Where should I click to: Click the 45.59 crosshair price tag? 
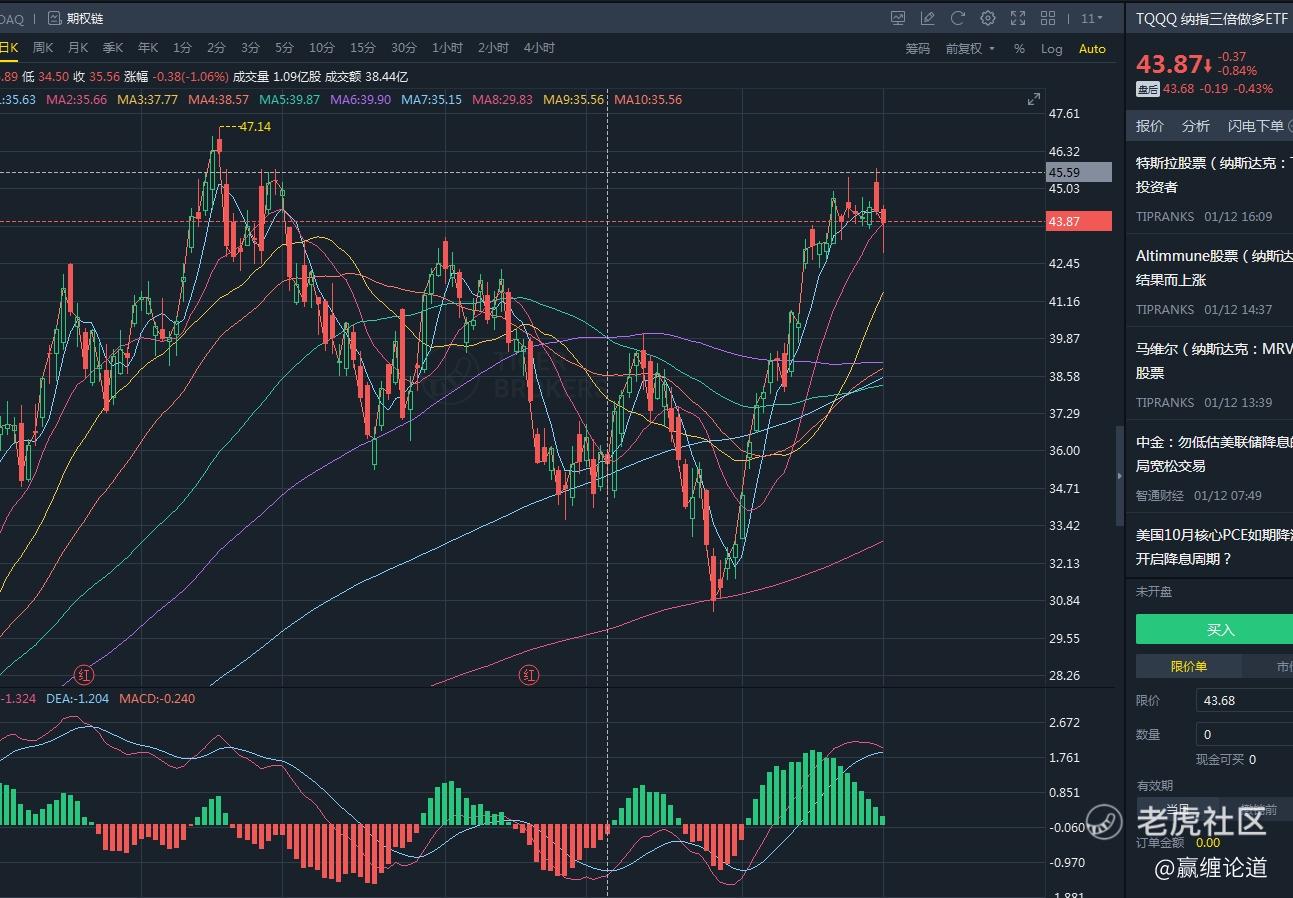coord(1078,172)
